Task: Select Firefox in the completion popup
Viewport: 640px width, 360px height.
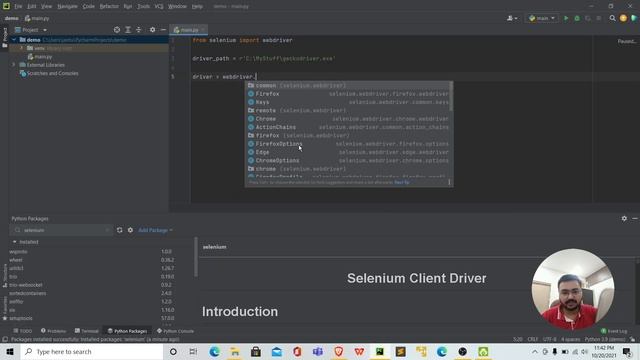Action: point(349,94)
